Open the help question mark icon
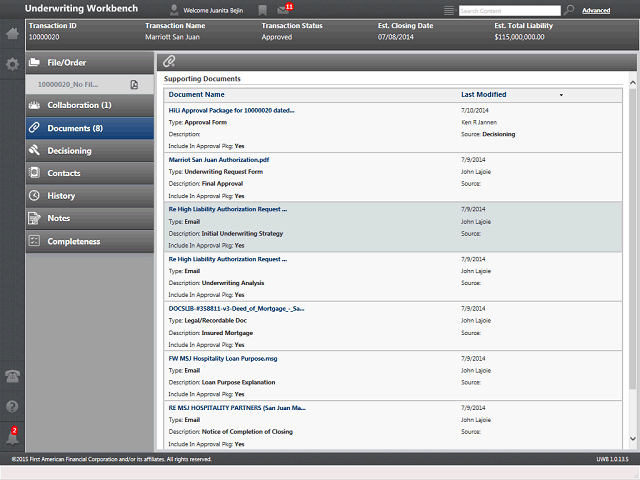Viewport: 640px width, 480px height. coord(12,407)
